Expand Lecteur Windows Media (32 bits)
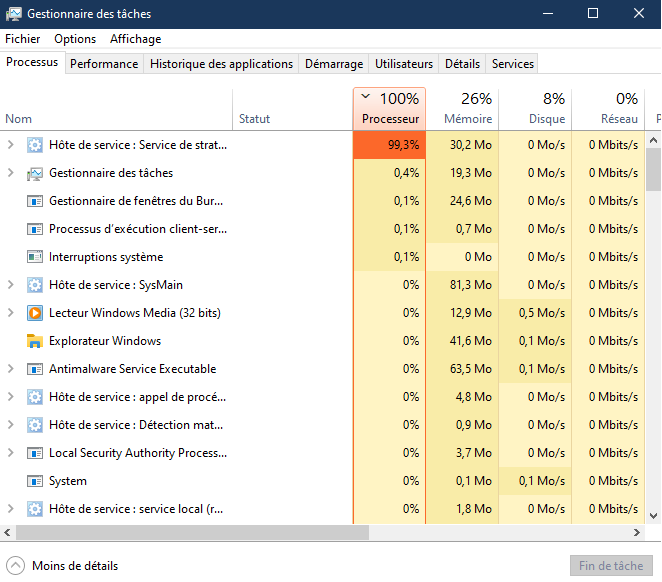Viewport: 662px width, 582px height. 11,313
